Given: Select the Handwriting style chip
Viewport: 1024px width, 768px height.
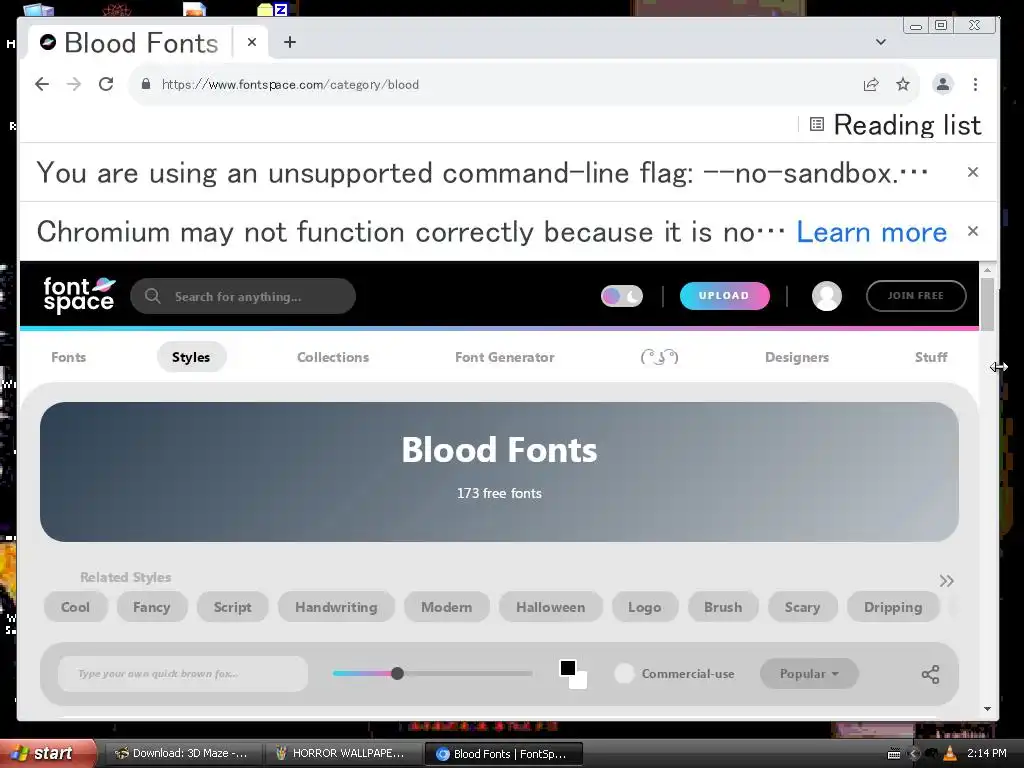Looking at the screenshot, I should click(x=336, y=607).
